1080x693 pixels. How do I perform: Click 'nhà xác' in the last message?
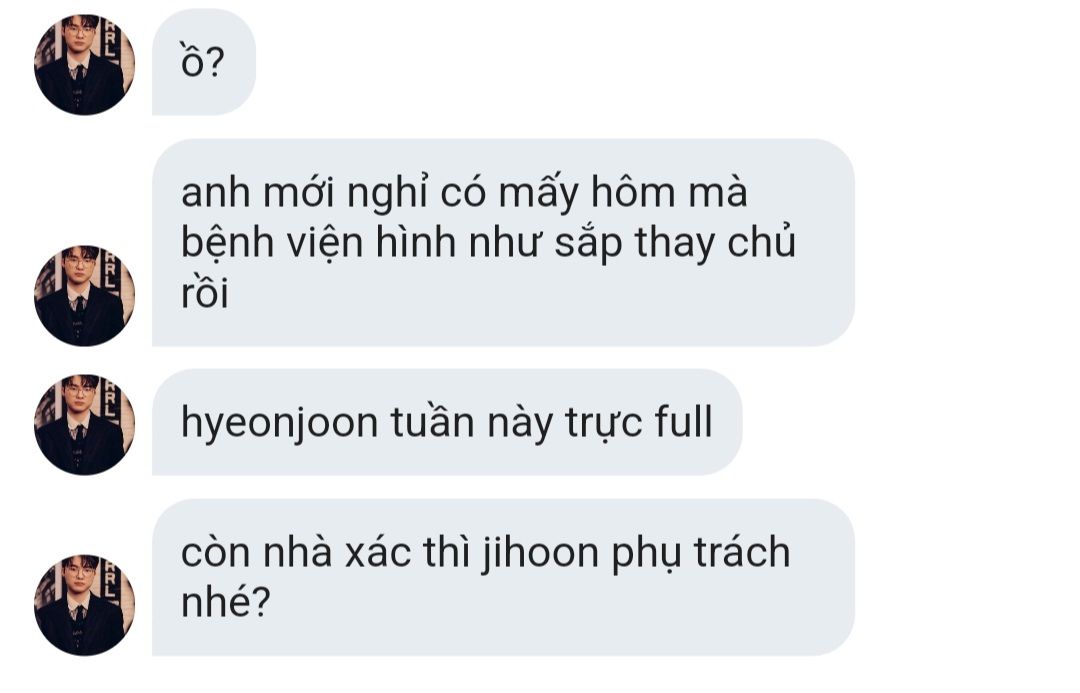297,552
